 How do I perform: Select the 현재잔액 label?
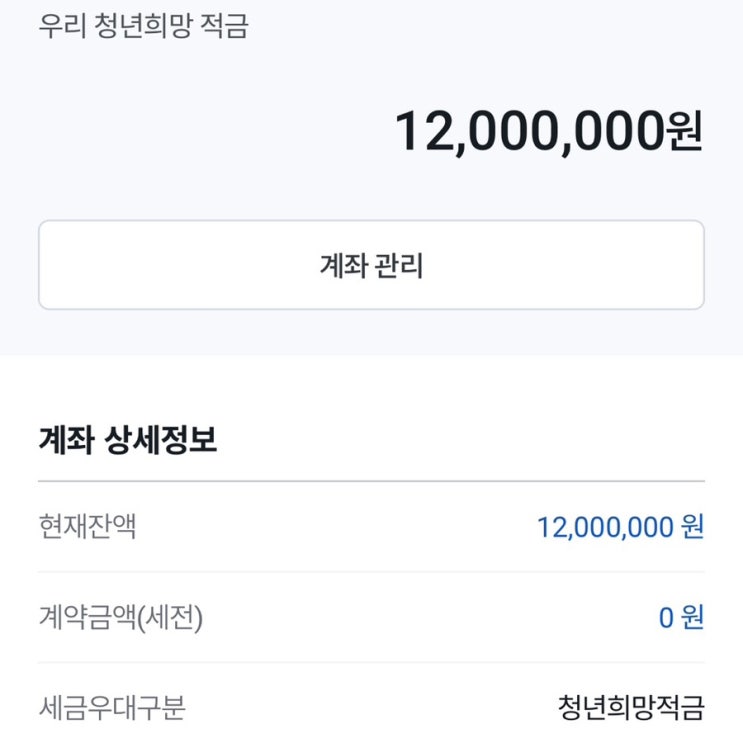point(87,526)
